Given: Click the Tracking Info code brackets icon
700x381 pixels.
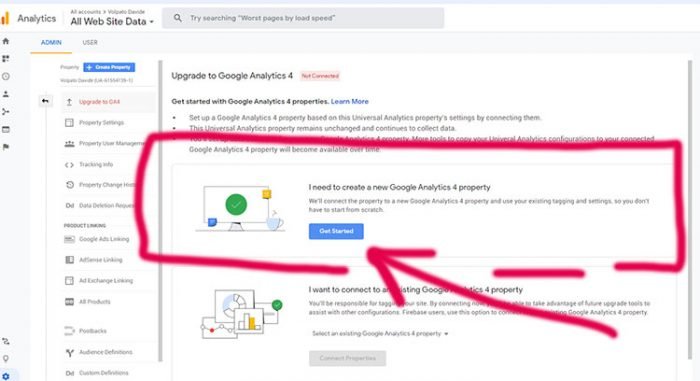Looking at the screenshot, I should pos(69,165).
